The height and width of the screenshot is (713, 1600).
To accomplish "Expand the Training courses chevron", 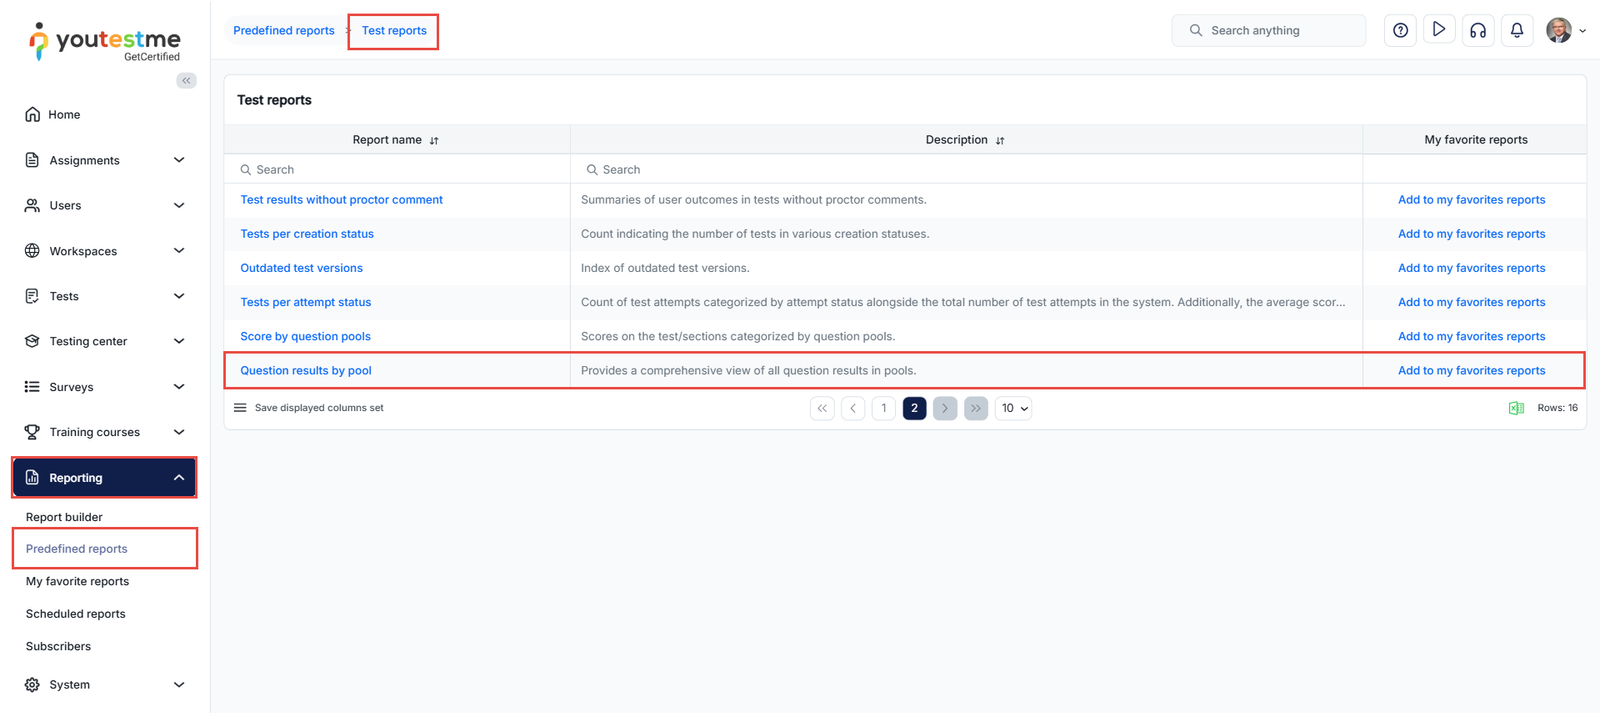I will tap(179, 432).
